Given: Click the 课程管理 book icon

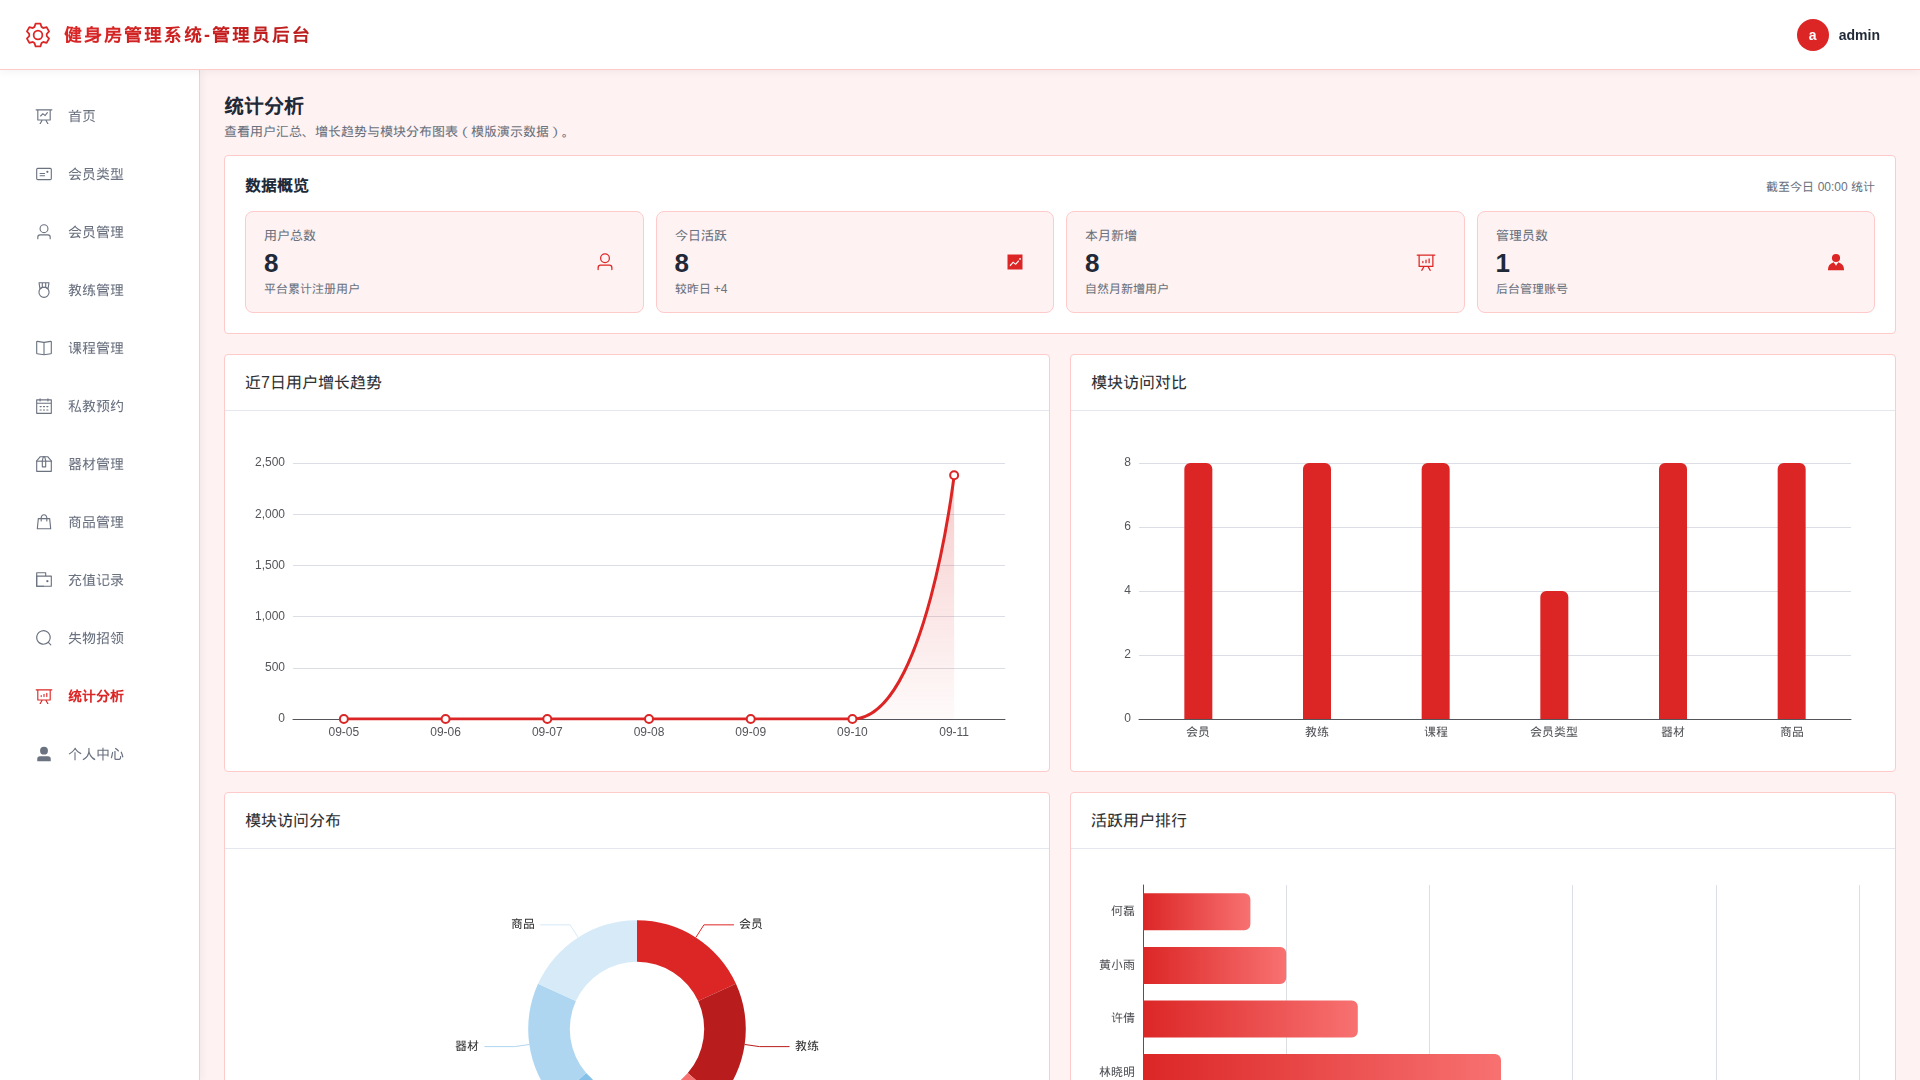Looking at the screenshot, I should (x=44, y=348).
